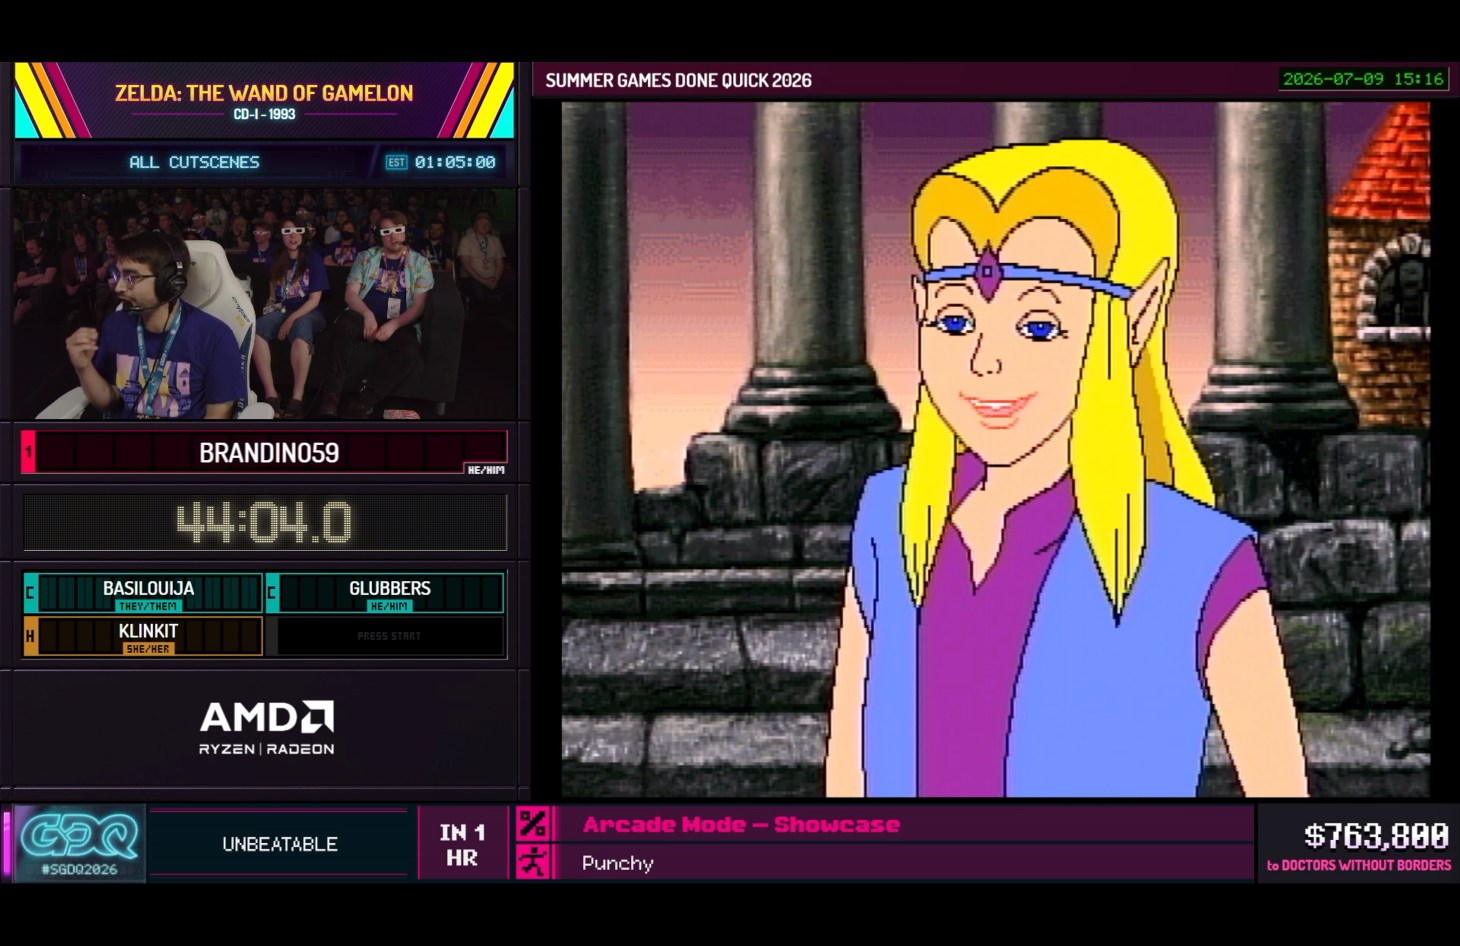Click the donation total '$763,800'

click(1376, 835)
